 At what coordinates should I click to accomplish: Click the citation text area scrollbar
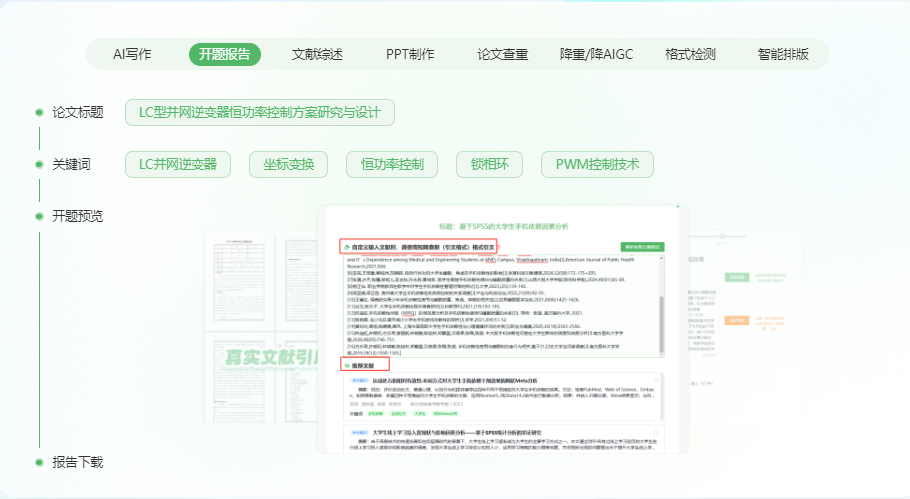[x=661, y=305]
